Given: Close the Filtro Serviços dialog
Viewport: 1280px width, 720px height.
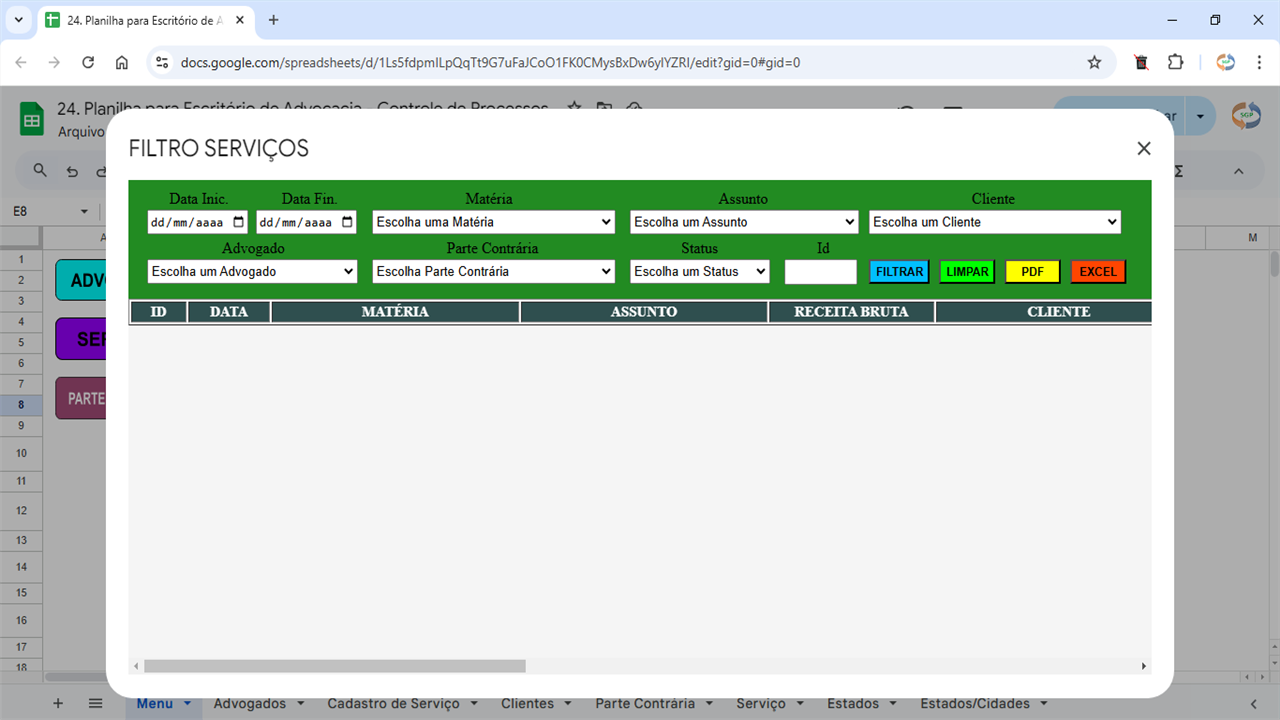Looking at the screenshot, I should (1144, 148).
